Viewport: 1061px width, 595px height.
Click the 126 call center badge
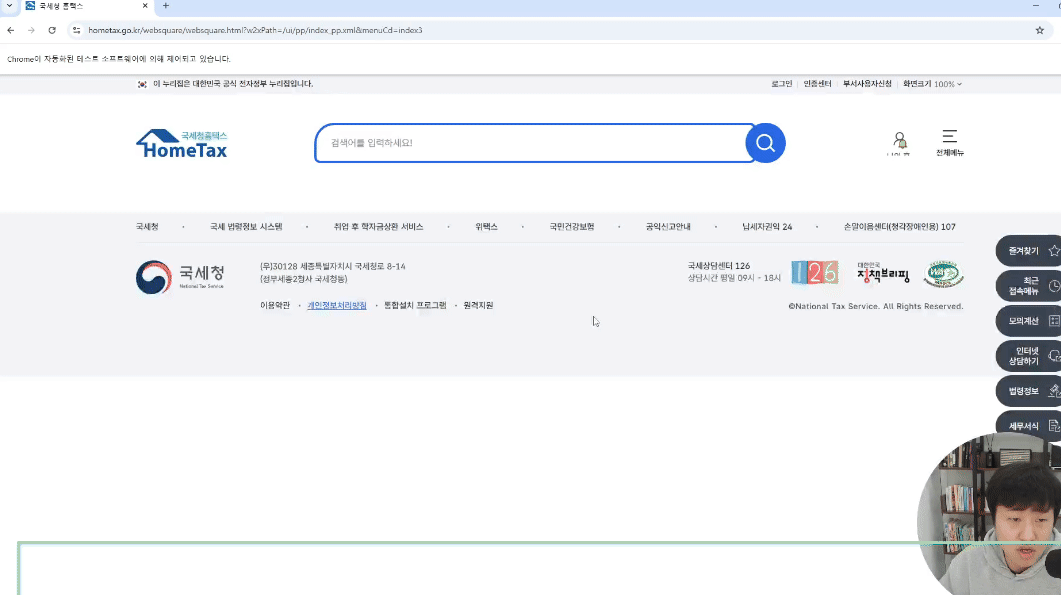tap(815, 273)
